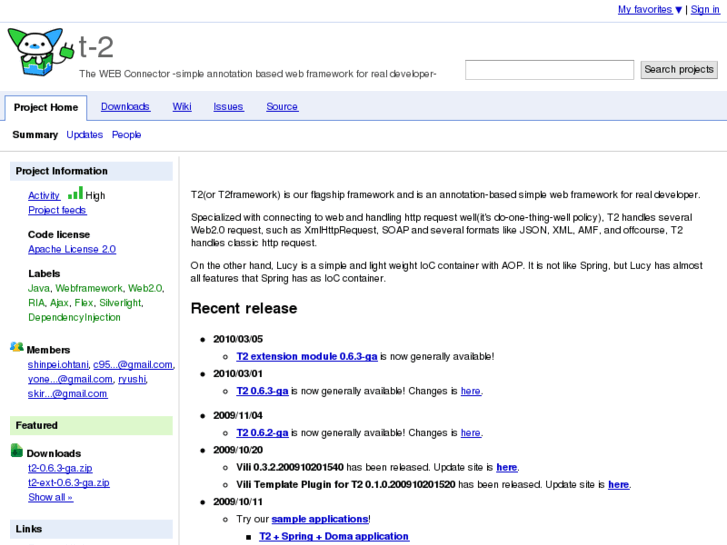Open member skir...@gmail.com profile
727x545 pixels.
click(67, 394)
